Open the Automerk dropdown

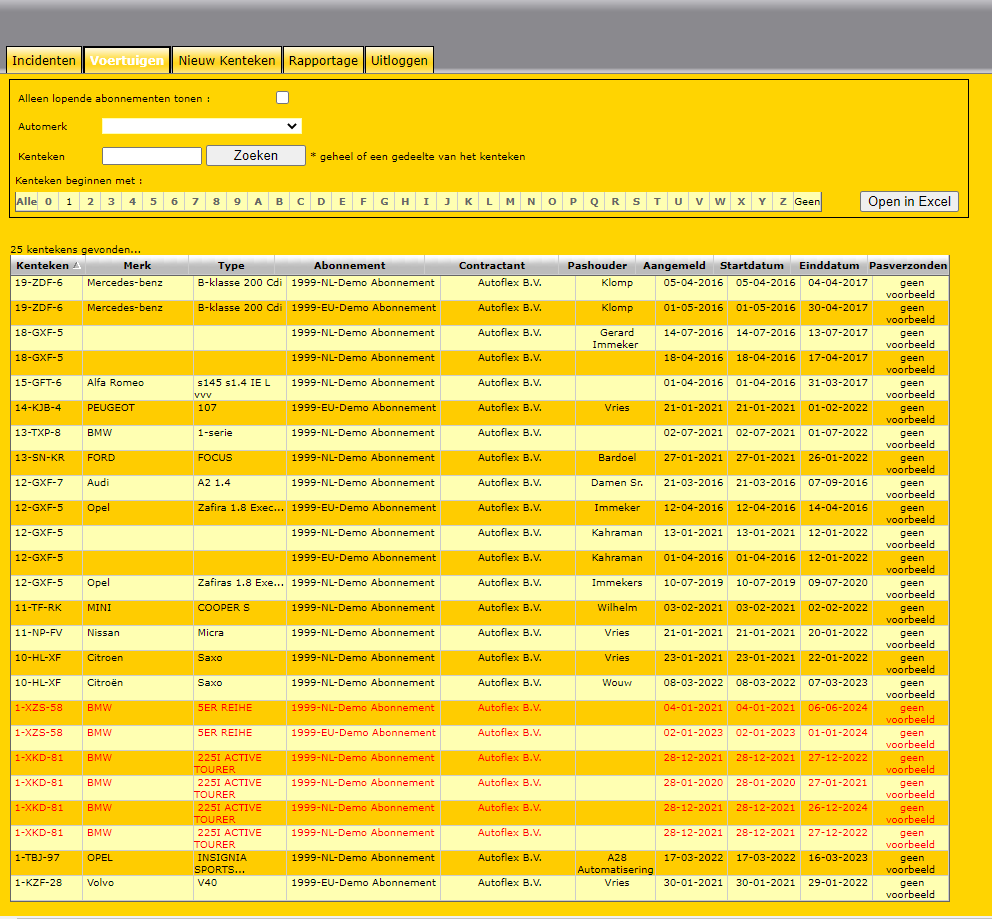[x=202, y=126]
